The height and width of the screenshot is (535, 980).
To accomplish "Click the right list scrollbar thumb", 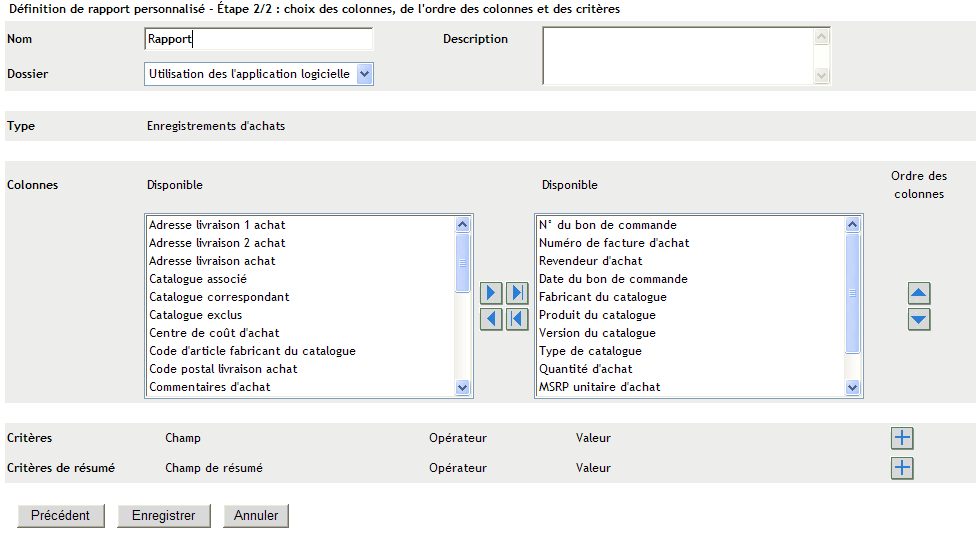I will pos(852,293).
